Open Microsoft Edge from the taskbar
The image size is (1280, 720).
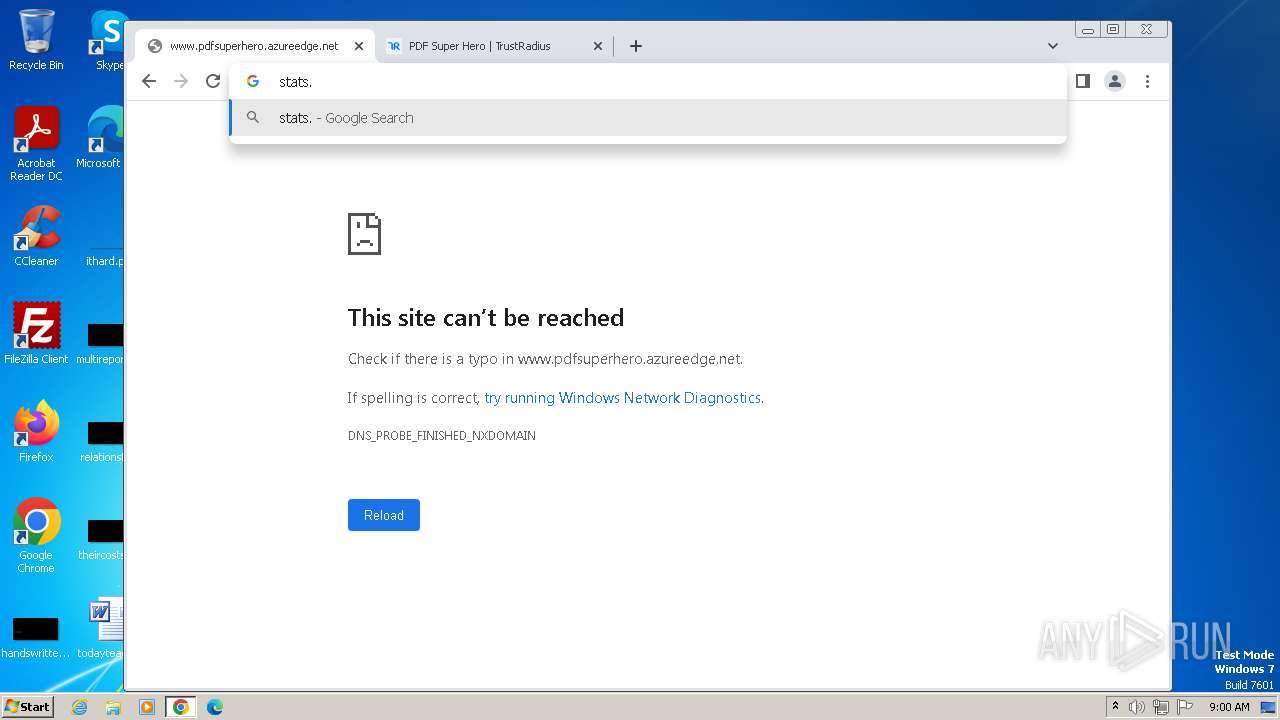click(215, 707)
